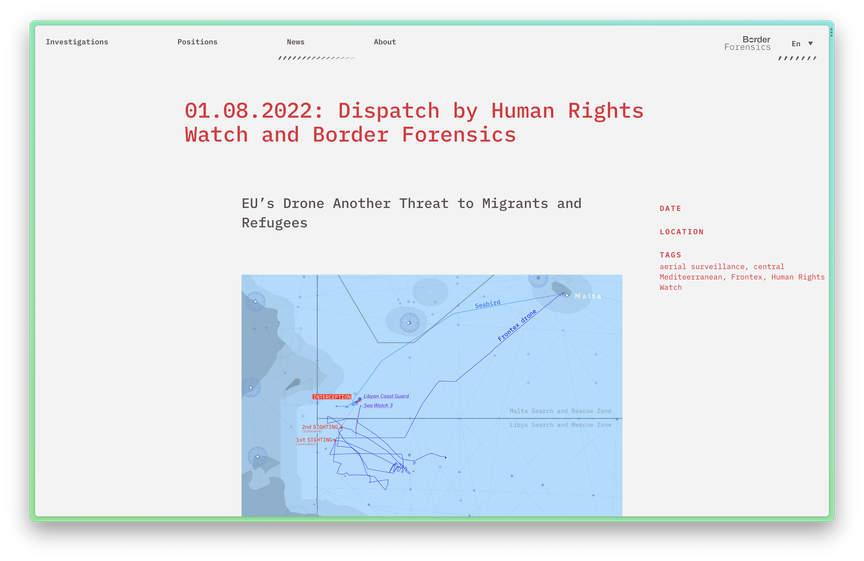This screenshot has height=561, width=864.
Task: Open the Frontex tag link
Action: point(747,277)
